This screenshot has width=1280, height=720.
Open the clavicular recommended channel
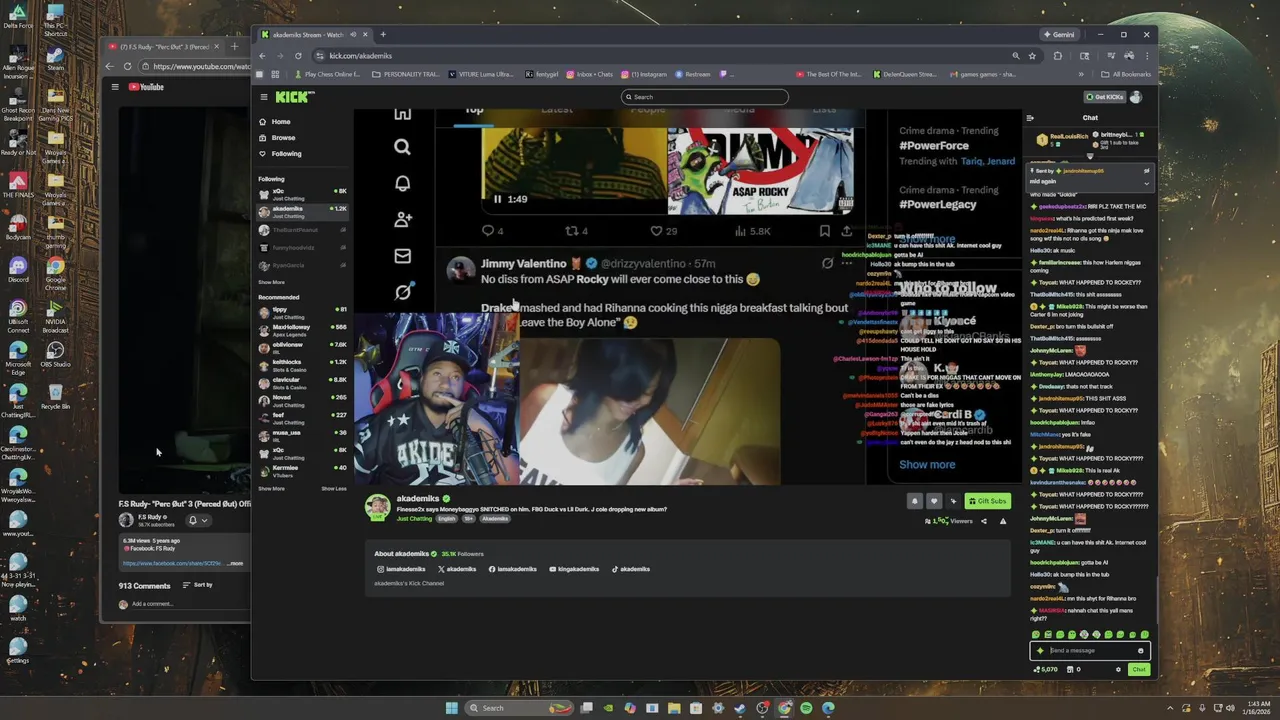302,382
